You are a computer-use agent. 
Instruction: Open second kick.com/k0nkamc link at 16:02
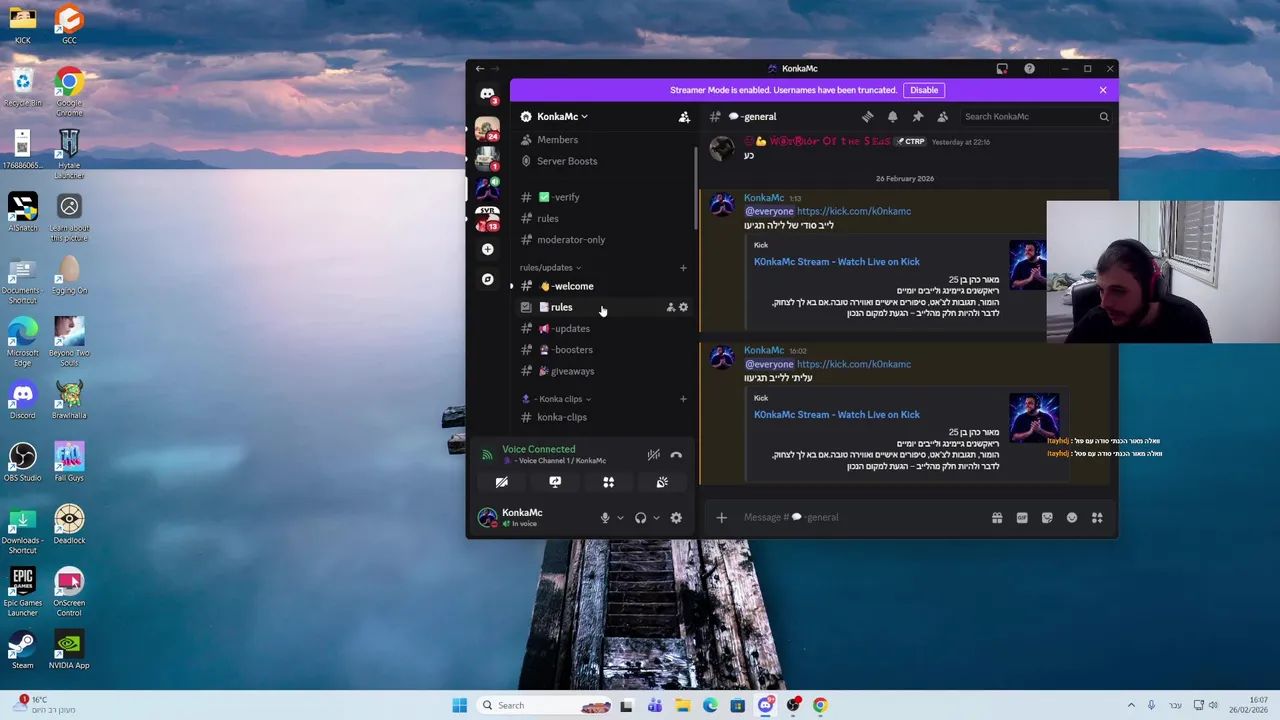854,365
